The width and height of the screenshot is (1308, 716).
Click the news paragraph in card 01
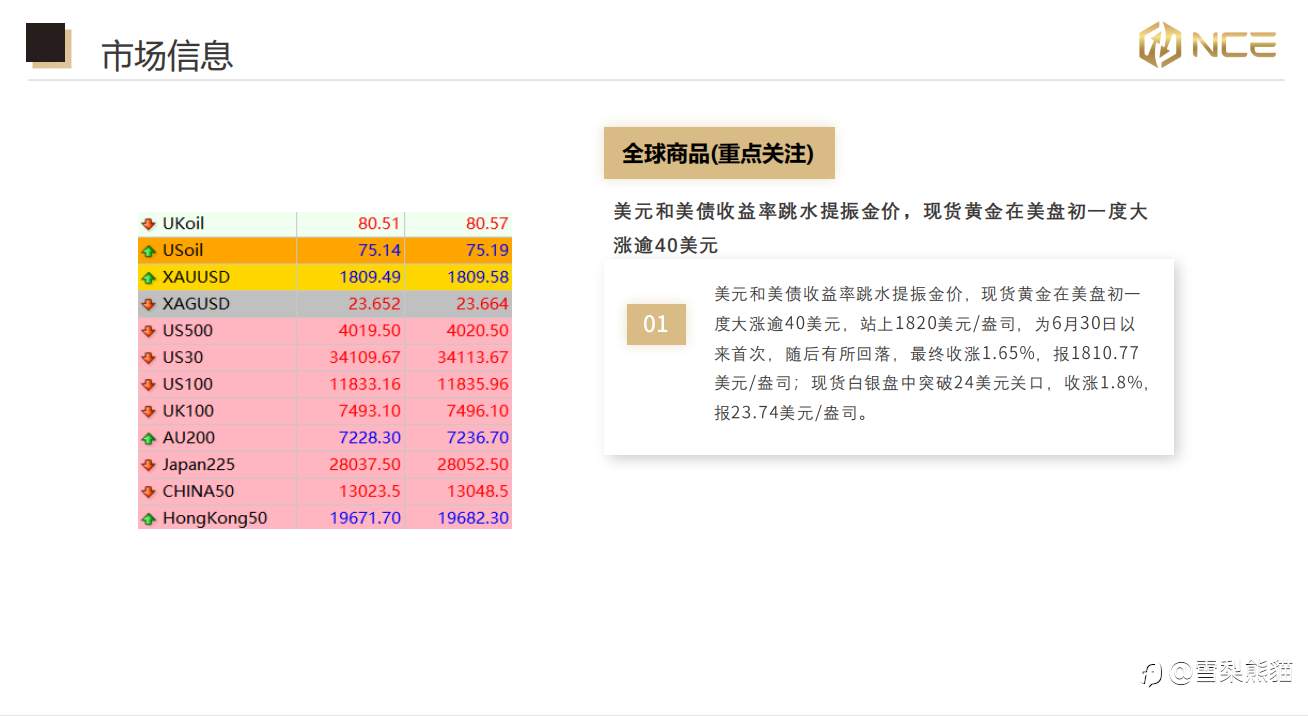coord(933,353)
